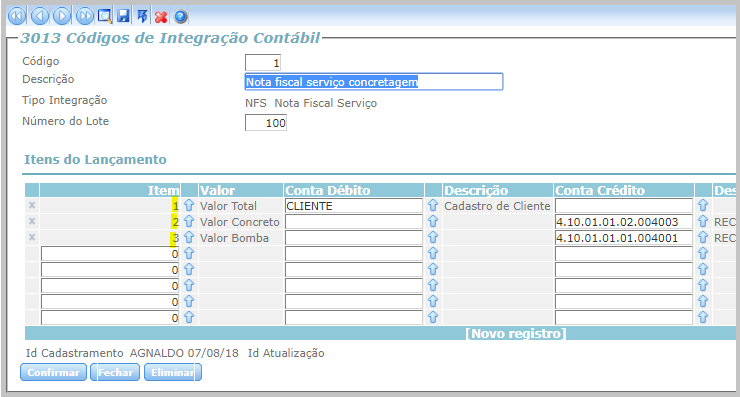Click Conta Crédito field 4.10.01.01.01.004001
740x397 pixels.
point(623,238)
